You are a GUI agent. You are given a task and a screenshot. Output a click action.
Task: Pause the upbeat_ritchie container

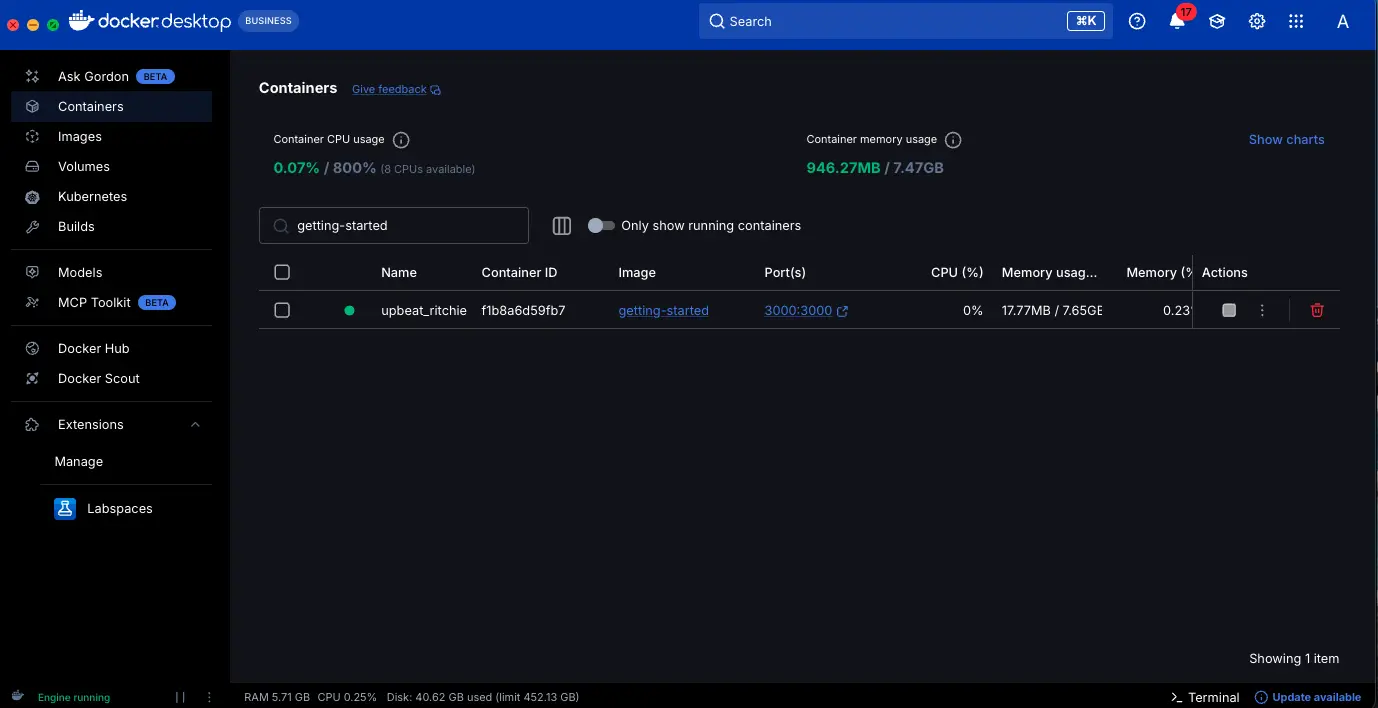[1229, 310]
